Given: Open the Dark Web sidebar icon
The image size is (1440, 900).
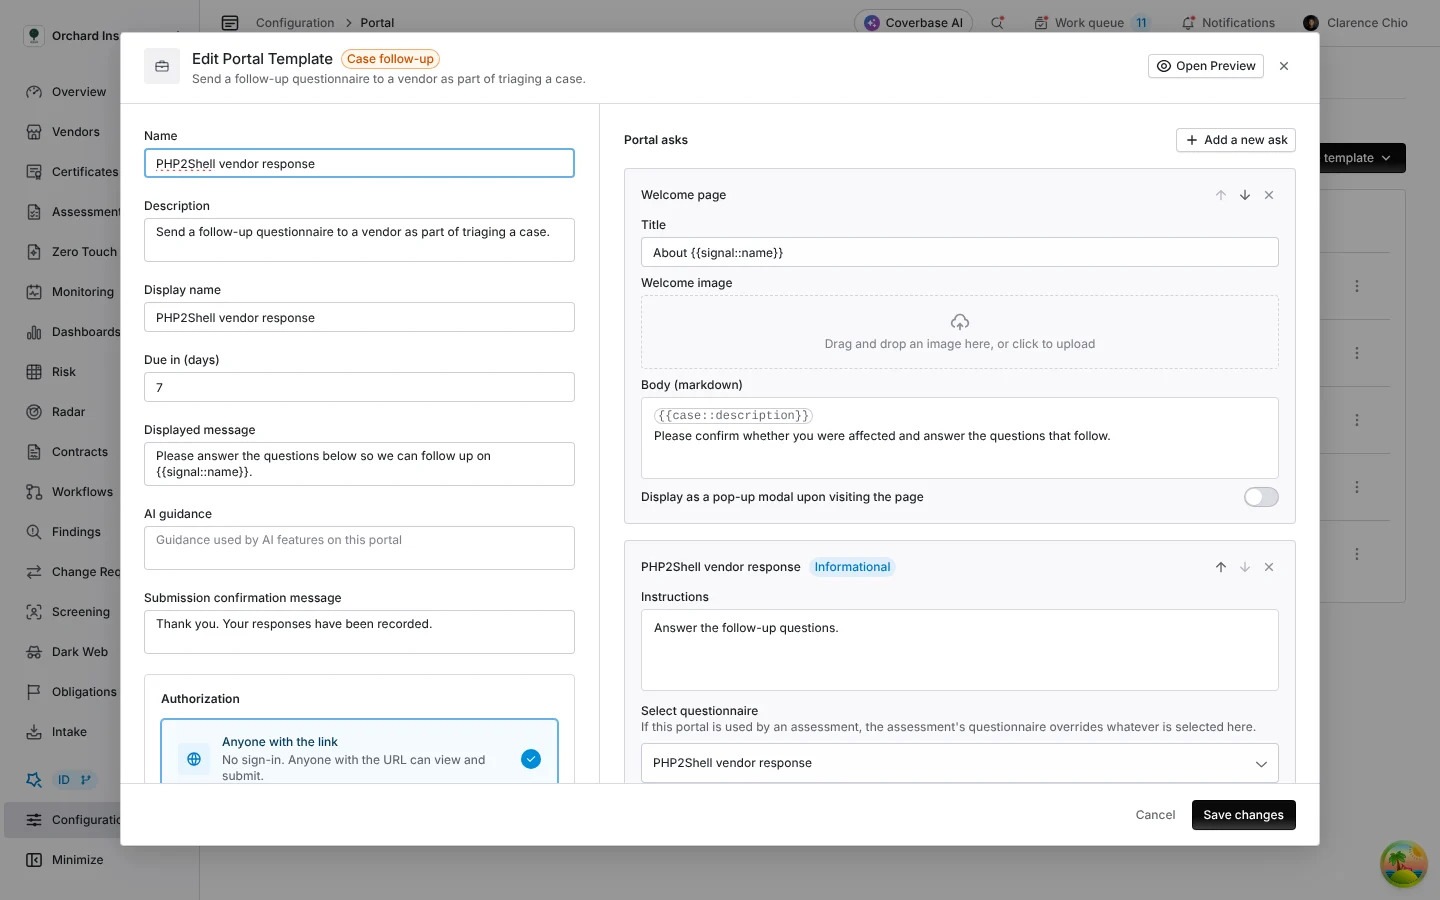Looking at the screenshot, I should pyautogui.click(x=34, y=652).
